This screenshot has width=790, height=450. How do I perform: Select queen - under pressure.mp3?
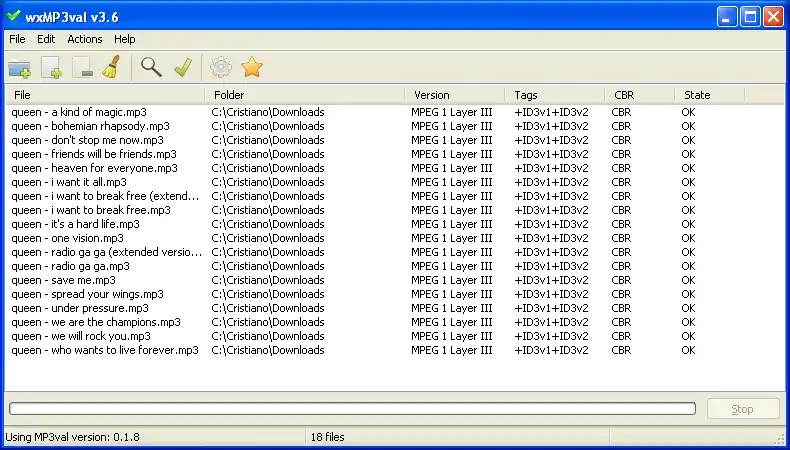click(x=80, y=308)
